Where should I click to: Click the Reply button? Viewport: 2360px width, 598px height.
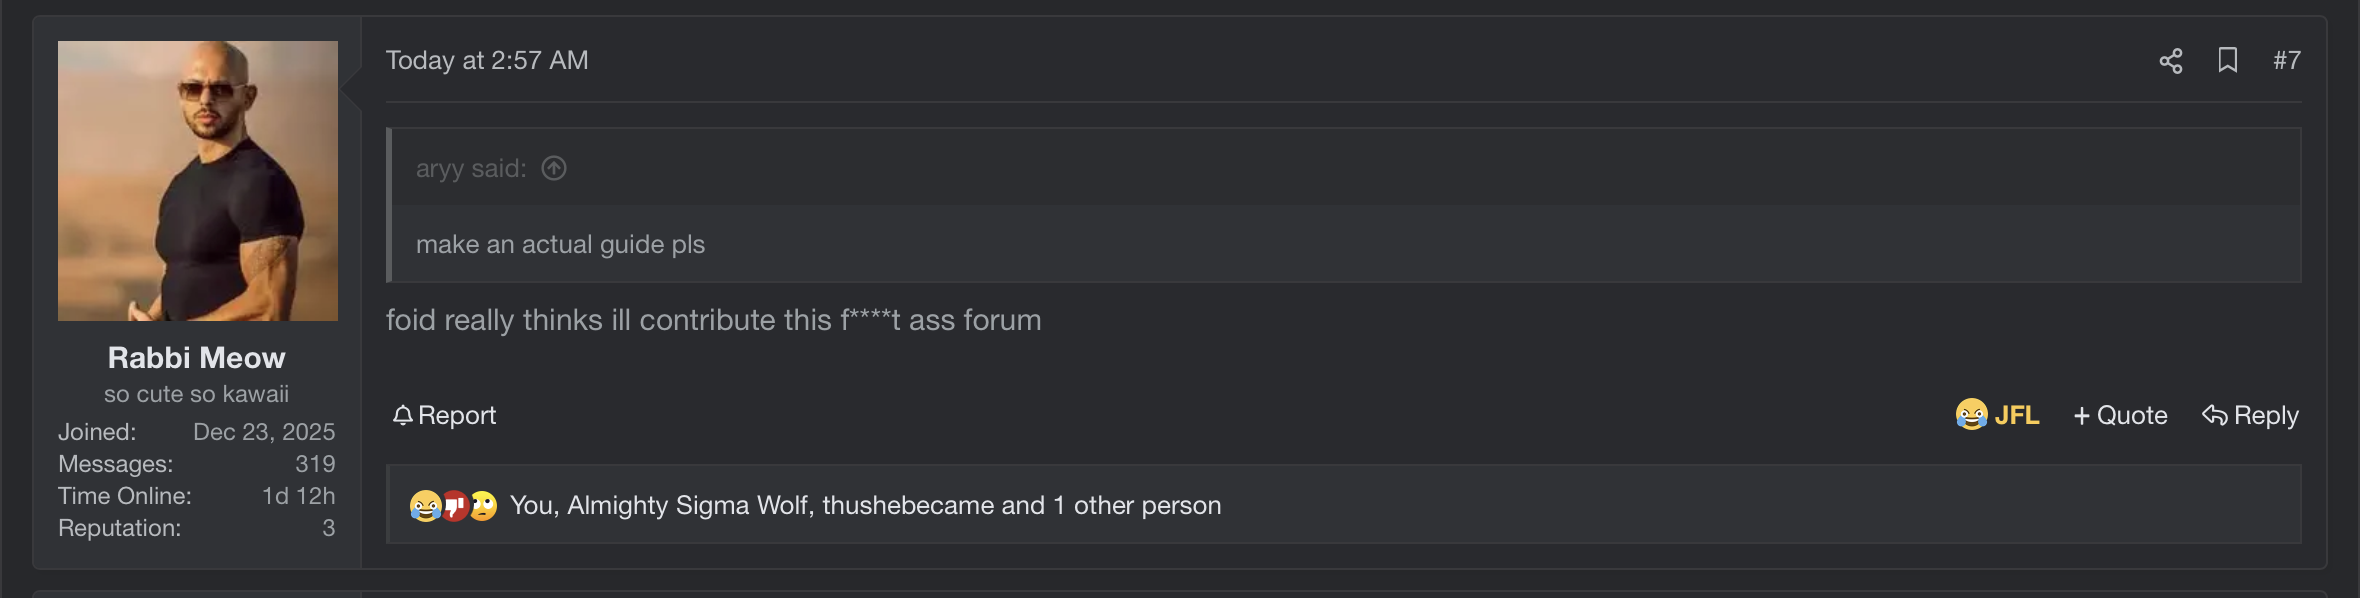(x=2250, y=415)
